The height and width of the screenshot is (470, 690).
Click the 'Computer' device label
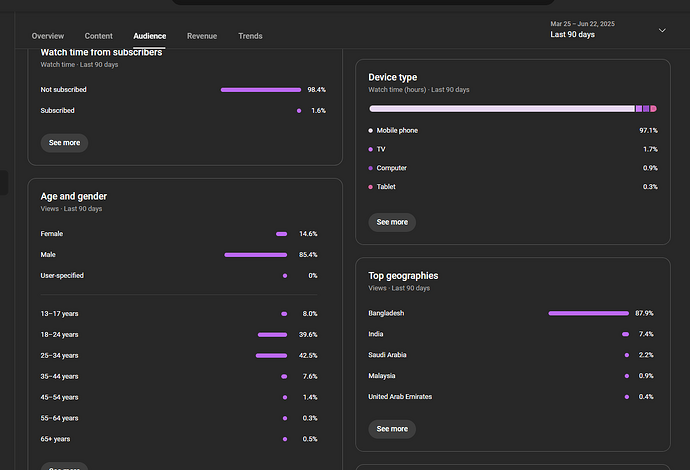click(x=392, y=168)
